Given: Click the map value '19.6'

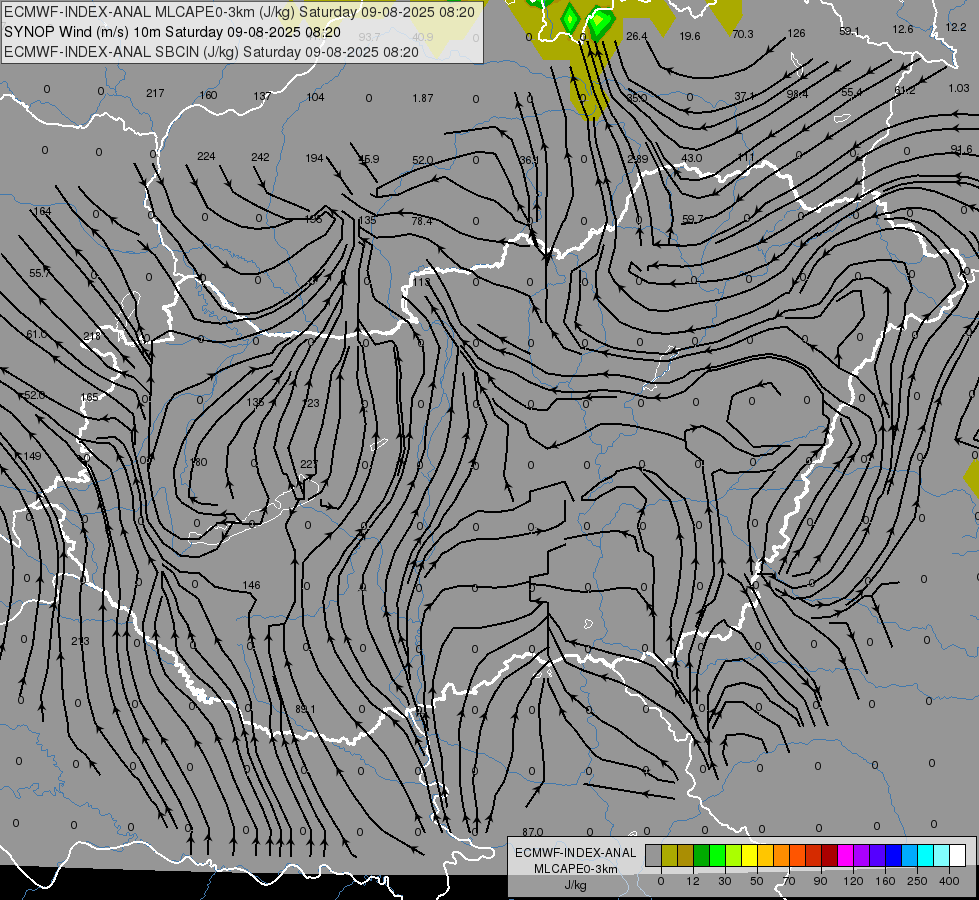Looking at the screenshot, I should [x=690, y=36].
